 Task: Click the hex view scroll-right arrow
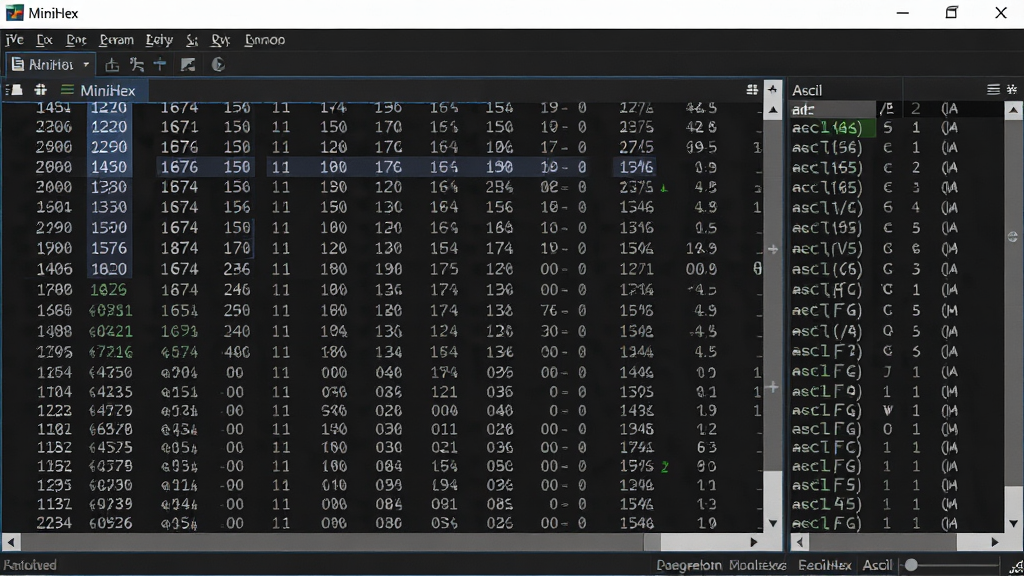(x=754, y=542)
